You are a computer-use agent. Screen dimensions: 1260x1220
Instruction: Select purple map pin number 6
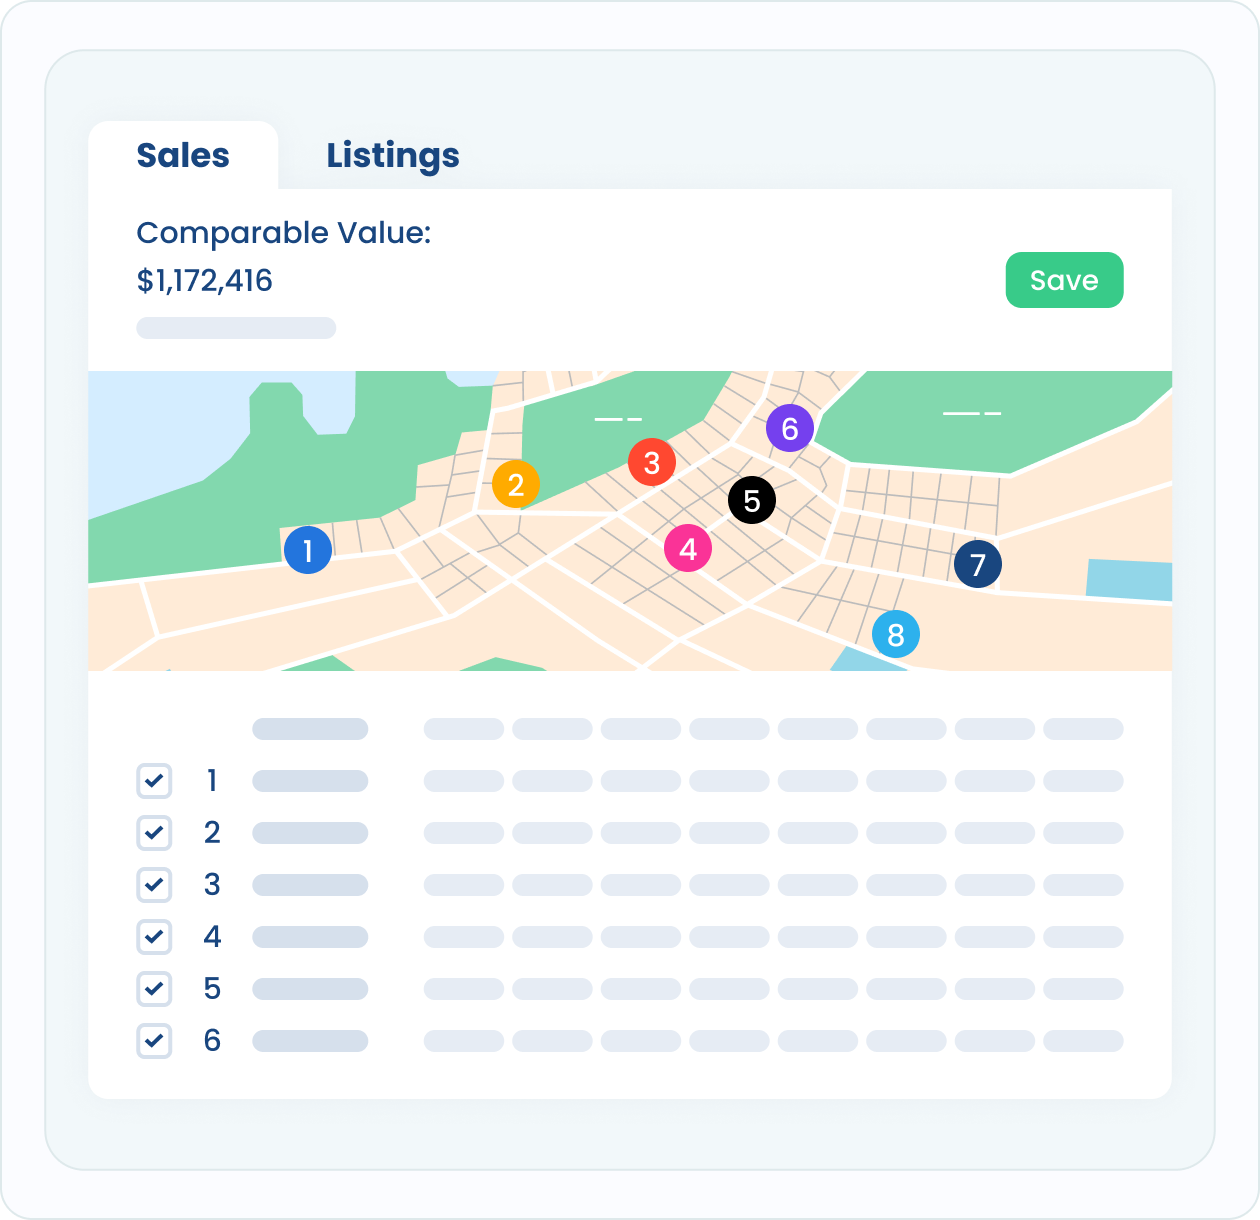point(790,428)
